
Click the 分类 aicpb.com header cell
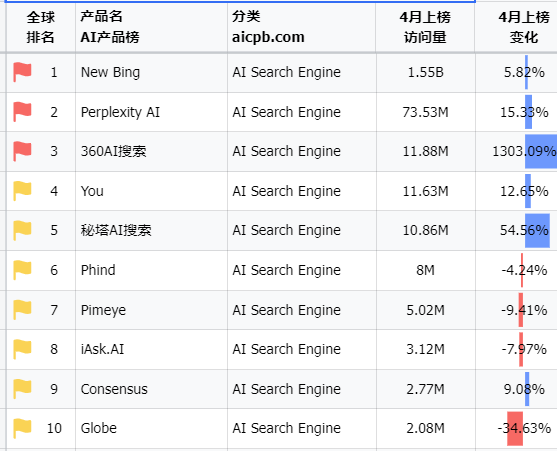[x=301, y=27]
